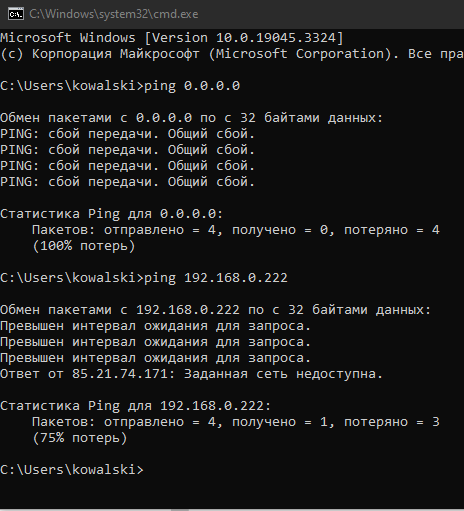464x511 pixels.
Task: Click the 'потеряно = 4' value
Action: pos(392,230)
